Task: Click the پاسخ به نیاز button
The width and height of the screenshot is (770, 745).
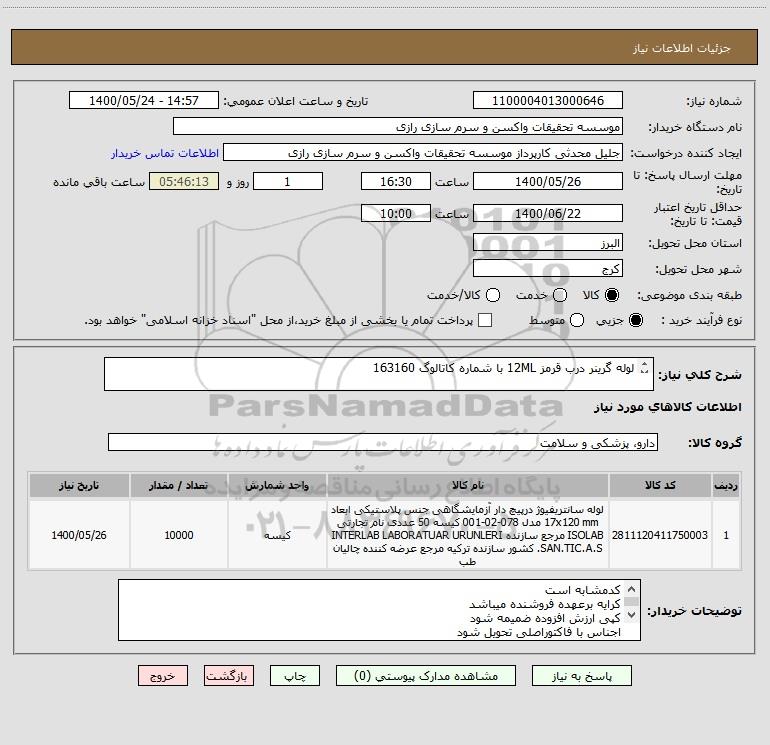Action: tap(582, 676)
